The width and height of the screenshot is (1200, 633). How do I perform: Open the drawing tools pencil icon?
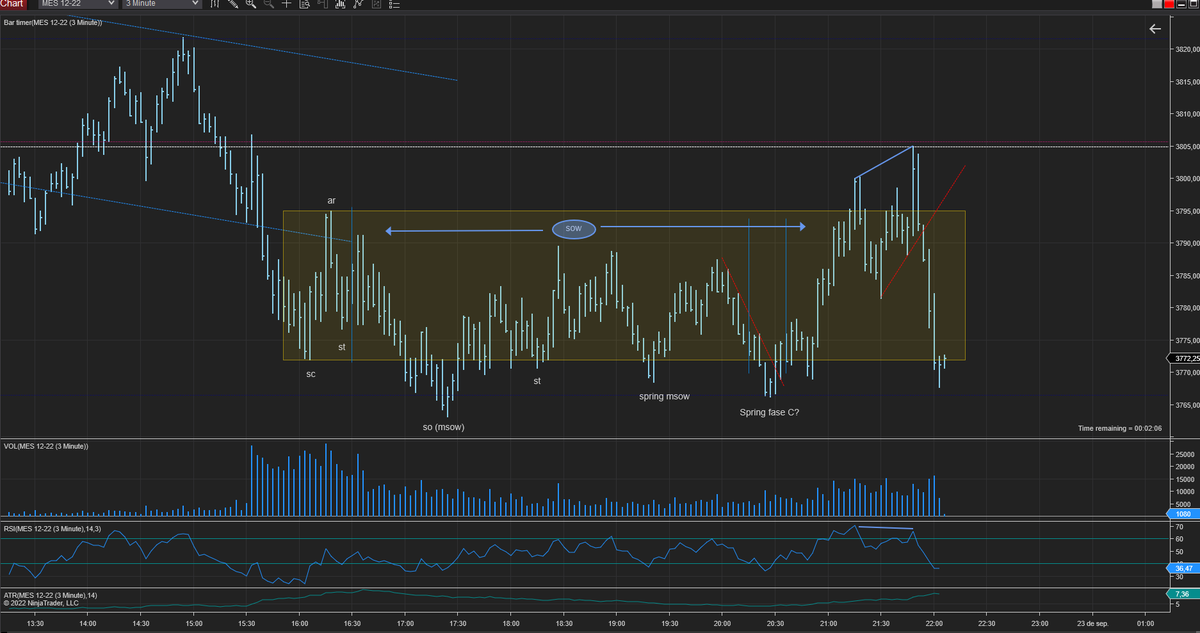tap(233, 4)
